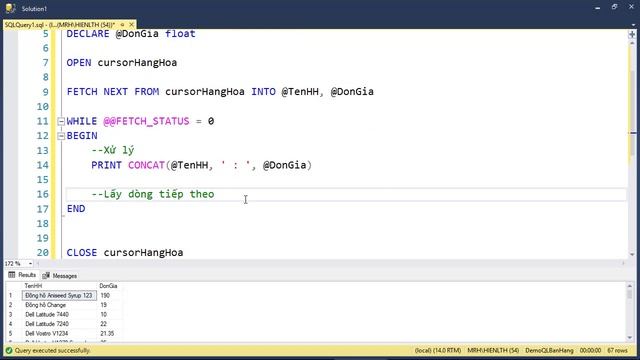Select the 'Dell Latitude 7440' cell
Viewport: 640px width, 360px height.
[x=59, y=314]
